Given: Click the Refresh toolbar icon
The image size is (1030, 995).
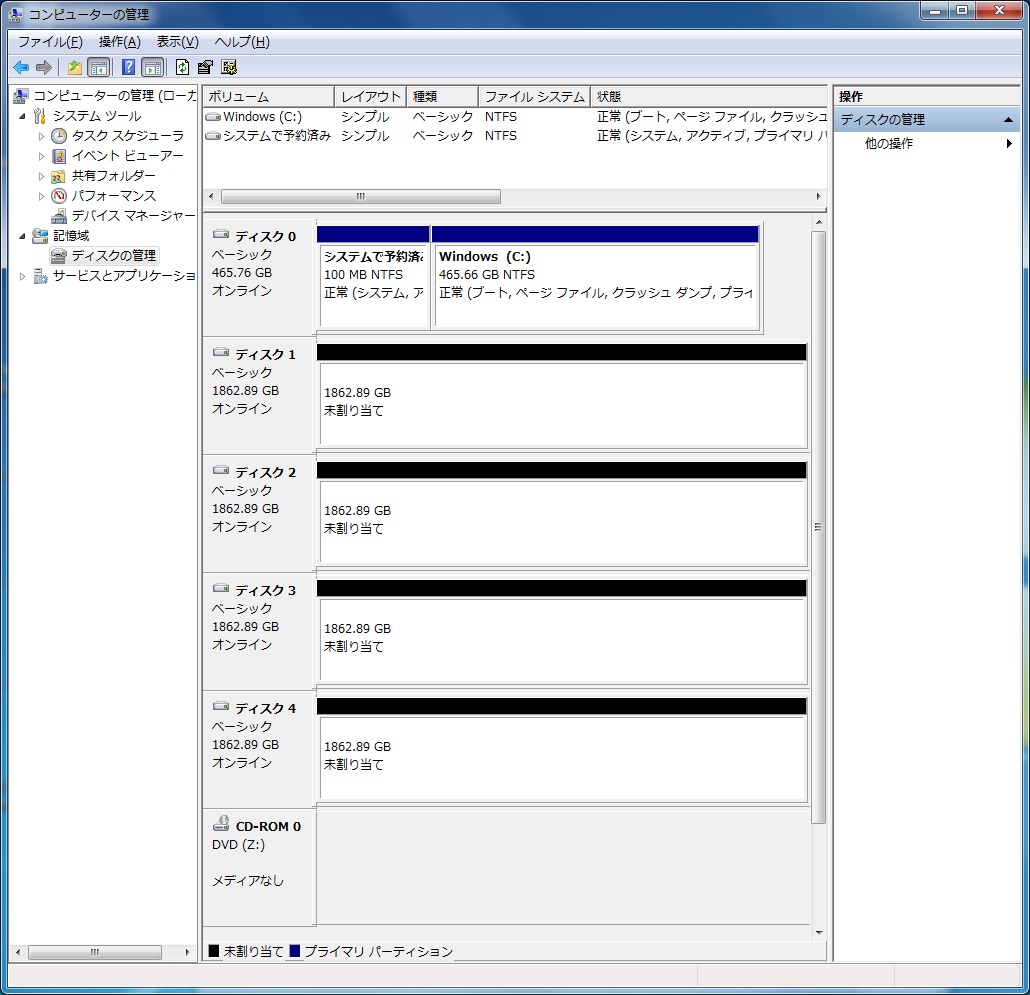Looking at the screenshot, I should point(182,68).
